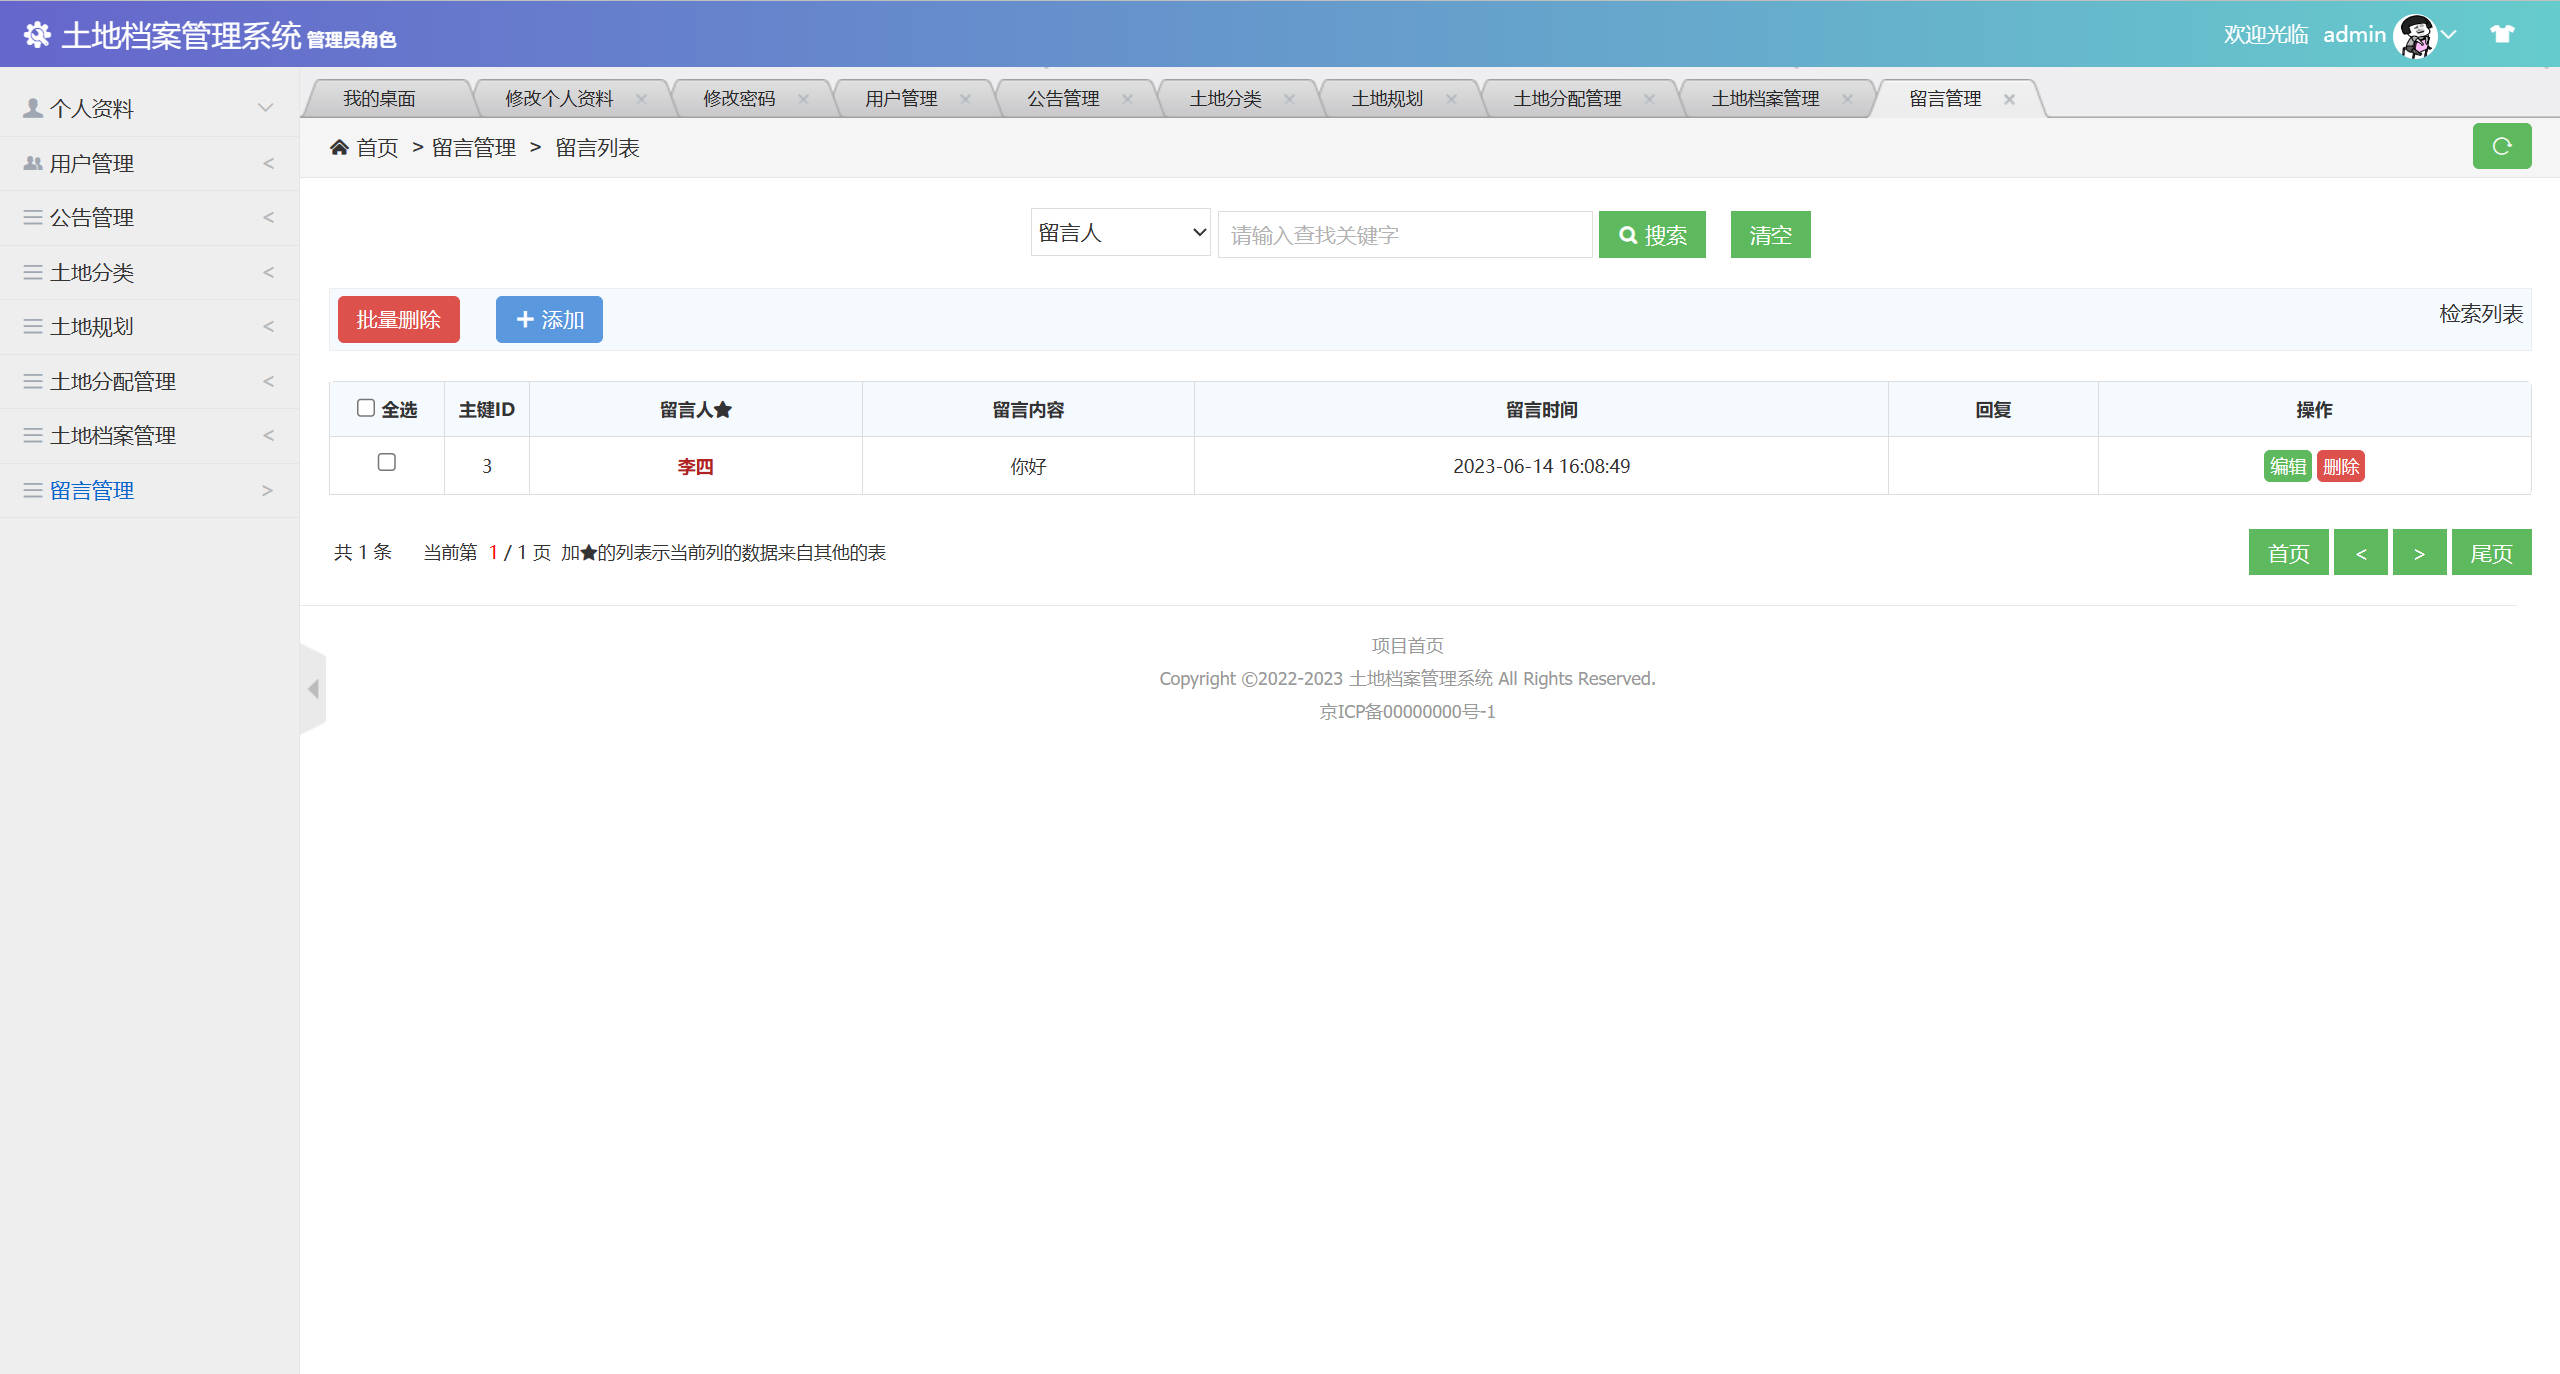Check the checkbox for record ID 3
Image resolution: width=2560 pixels, height=1374 pixels.
[x=386, y=463]
